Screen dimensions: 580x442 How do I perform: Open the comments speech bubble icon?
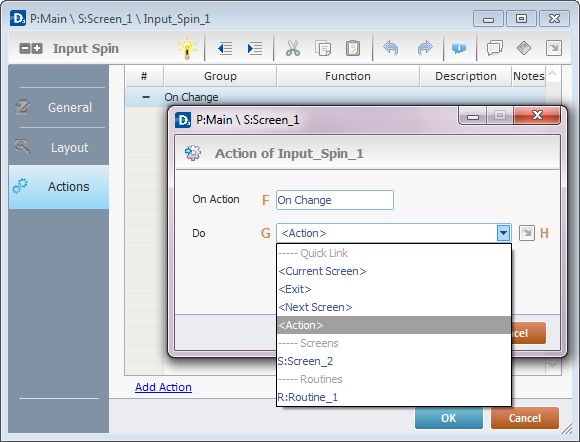point(495,48)
